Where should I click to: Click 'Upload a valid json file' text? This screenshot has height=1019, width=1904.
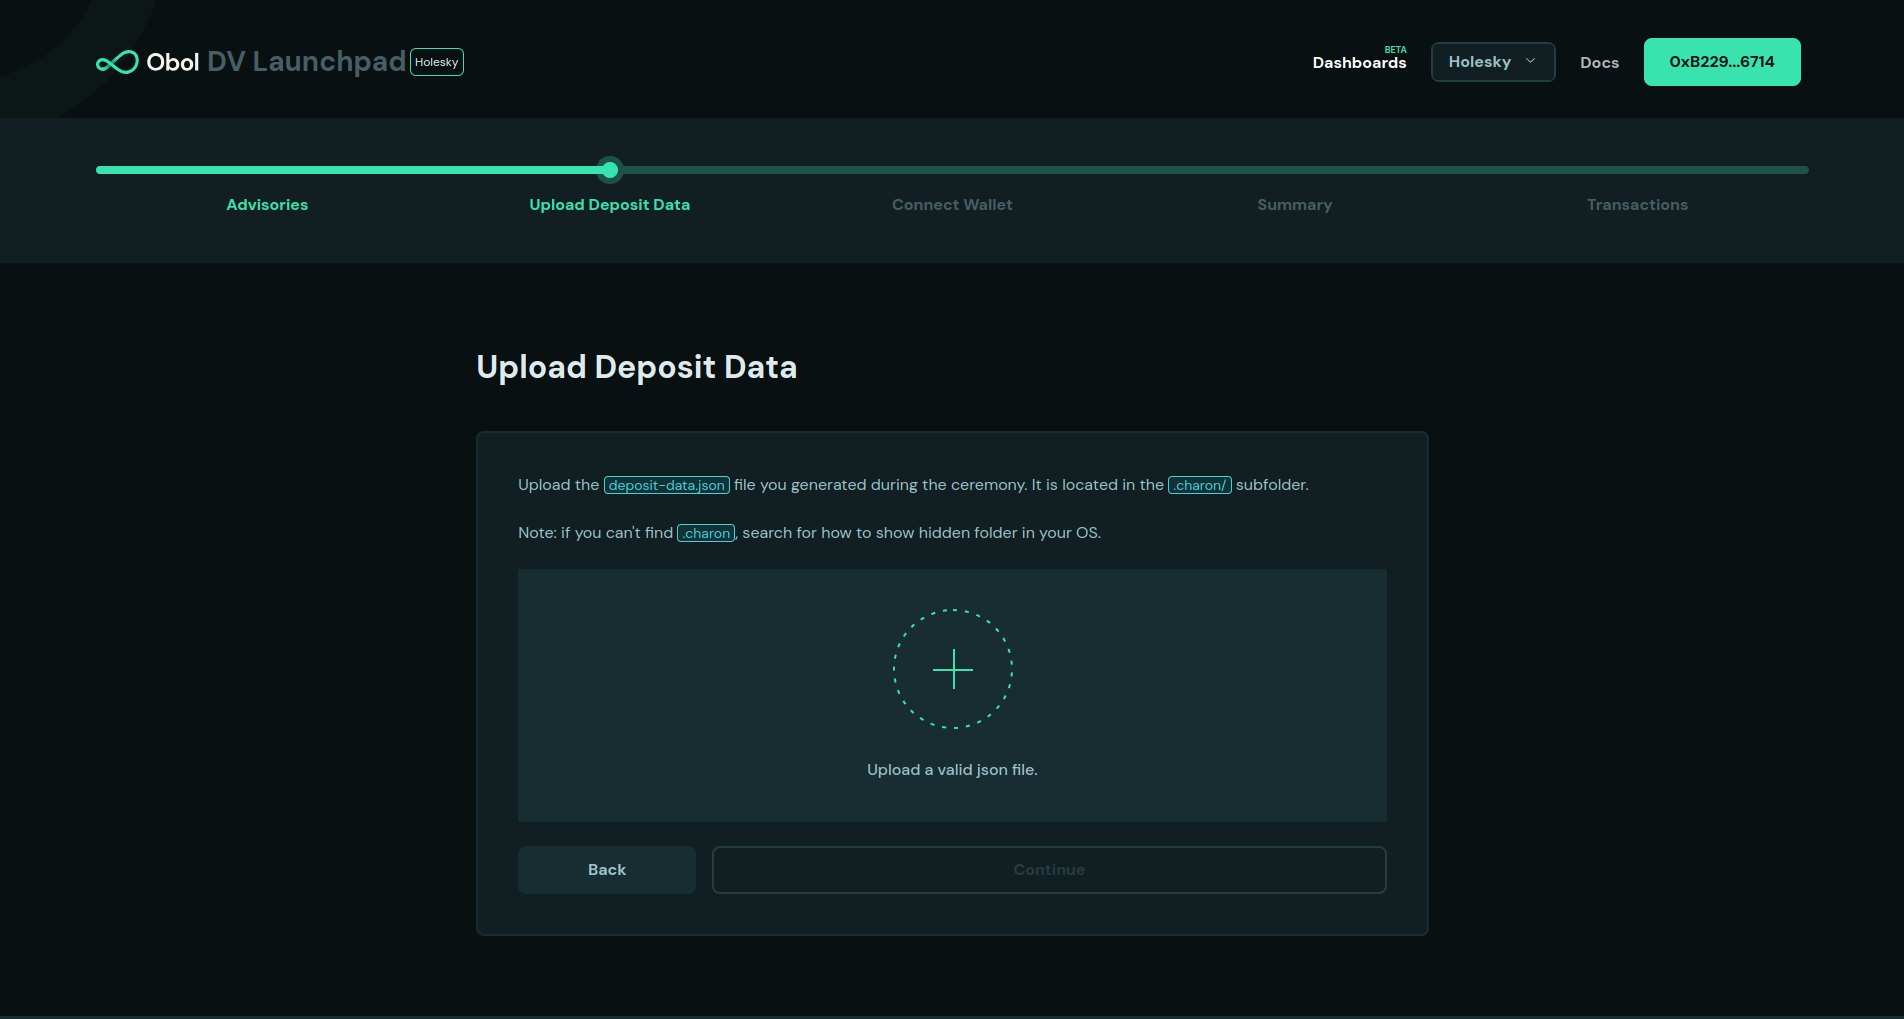tap(952, 770)
